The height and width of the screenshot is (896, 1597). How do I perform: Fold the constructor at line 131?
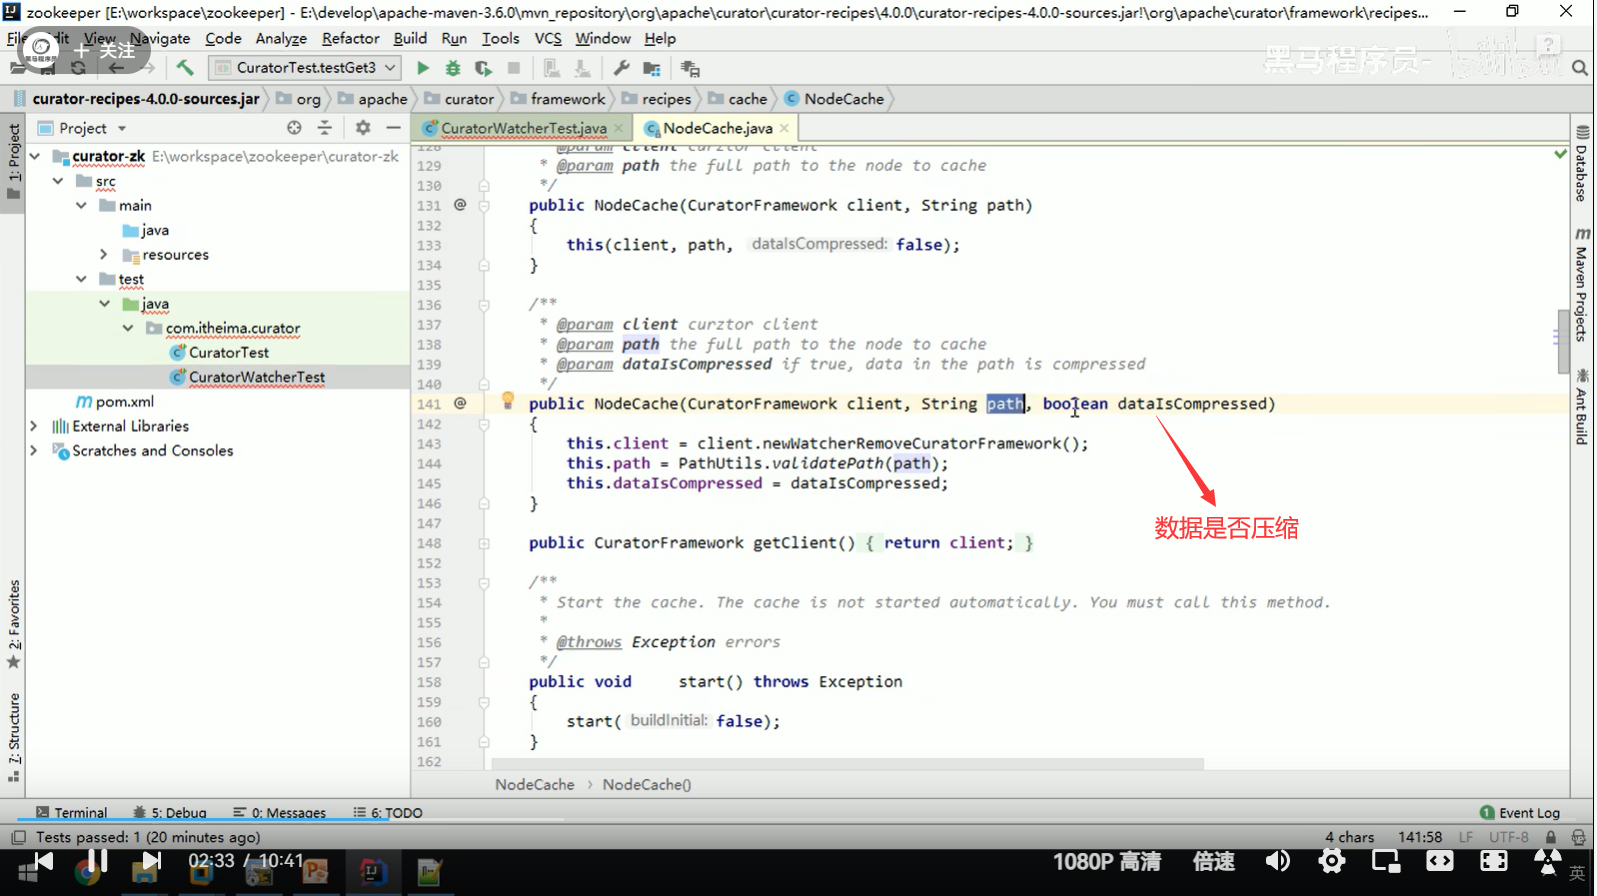point(484,205)
